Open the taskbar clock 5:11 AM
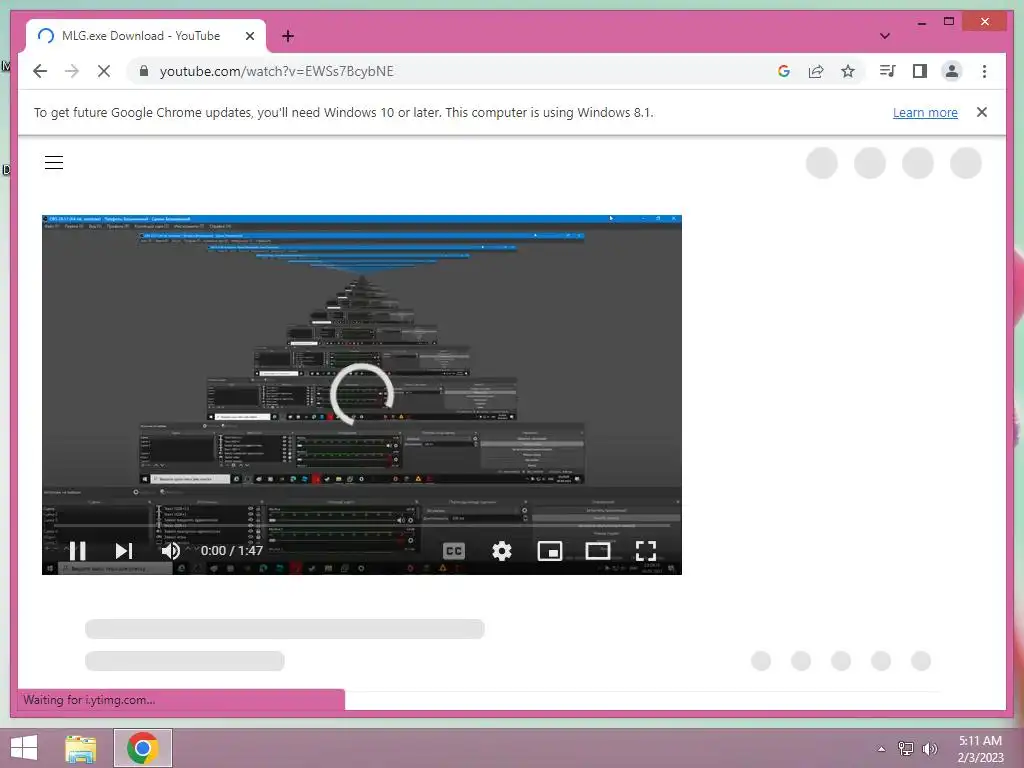Image resolution: width=1024 pixels, height=768 pixels. (x=980, y=748)
